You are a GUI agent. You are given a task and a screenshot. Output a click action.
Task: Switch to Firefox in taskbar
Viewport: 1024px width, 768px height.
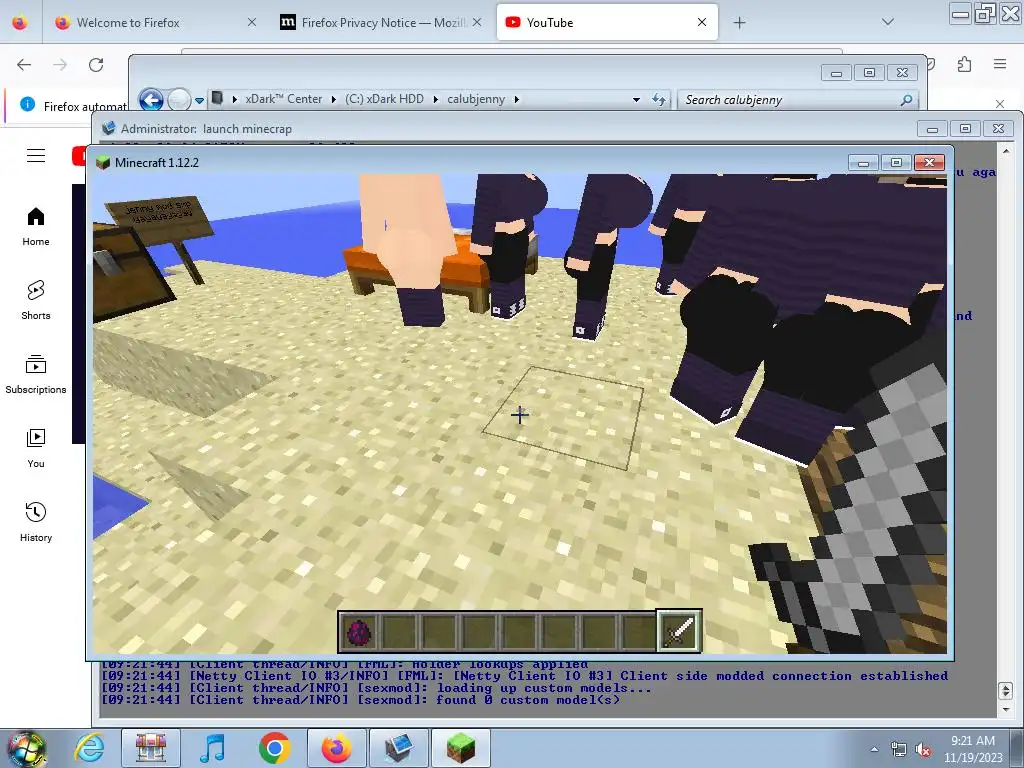(336, 748)
